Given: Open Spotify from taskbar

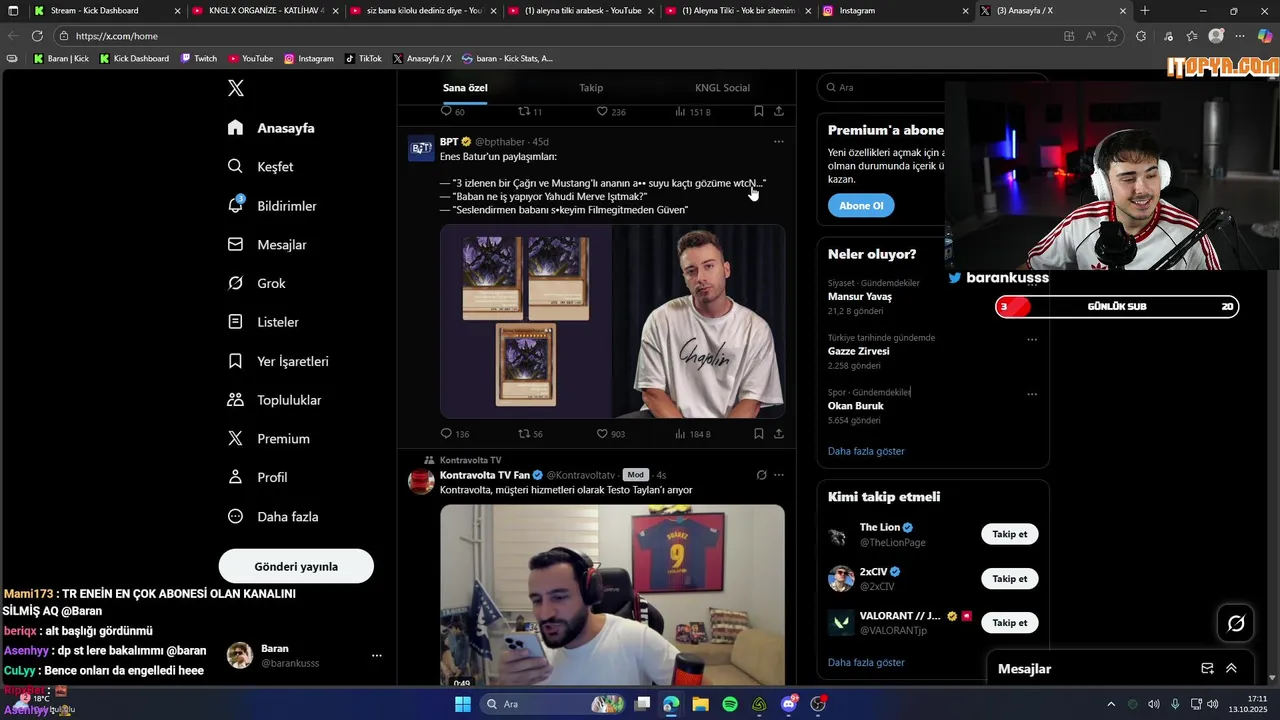Looking at the screenshot, I should (x=730, y=704).
